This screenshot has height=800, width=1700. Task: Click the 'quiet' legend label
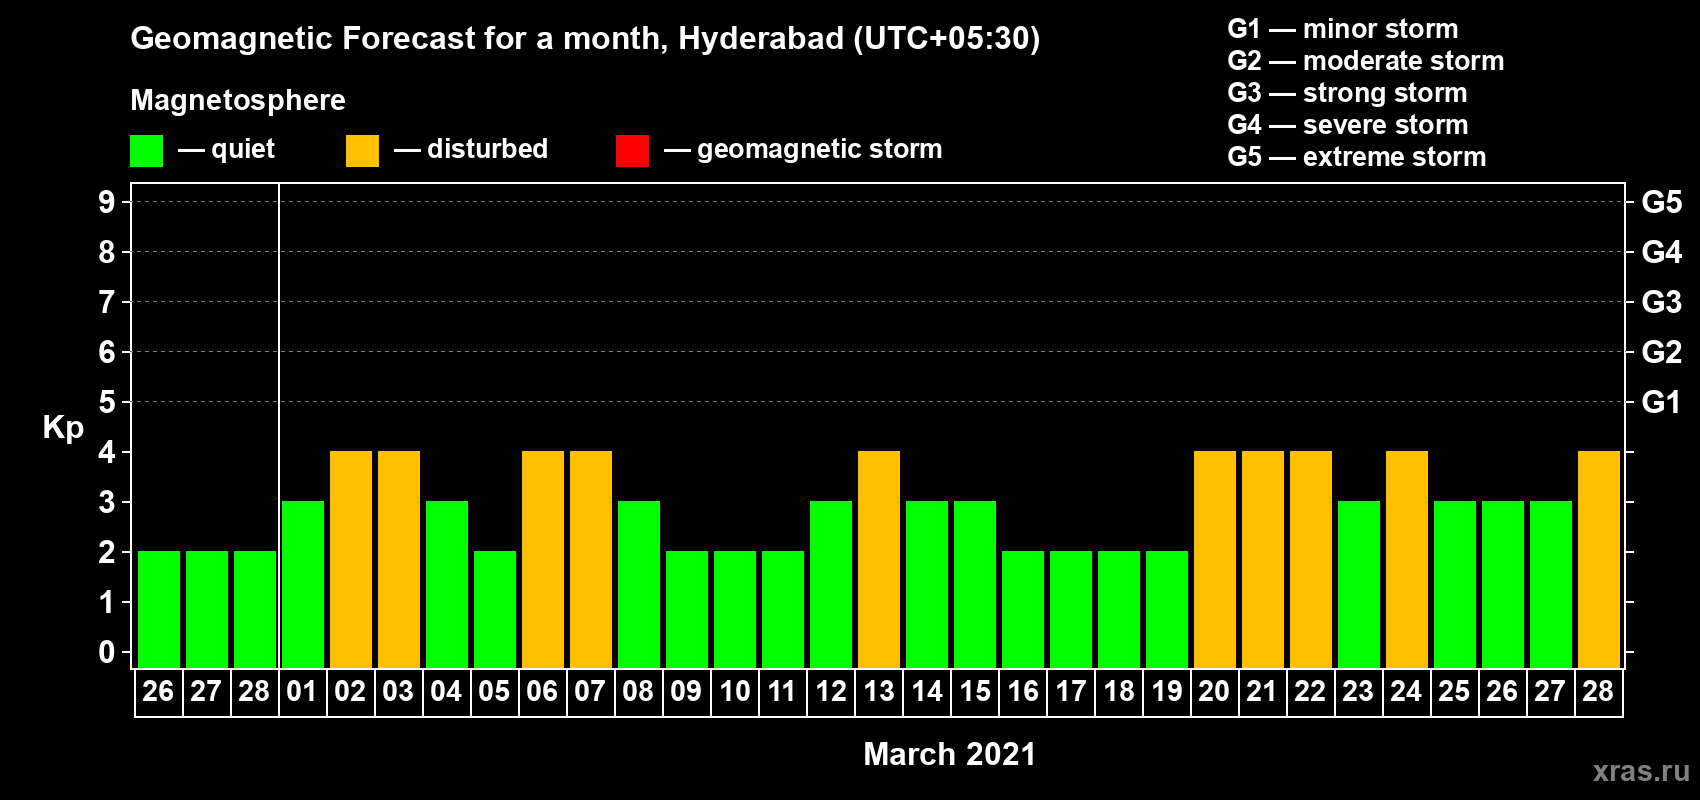tap(243, 149)
